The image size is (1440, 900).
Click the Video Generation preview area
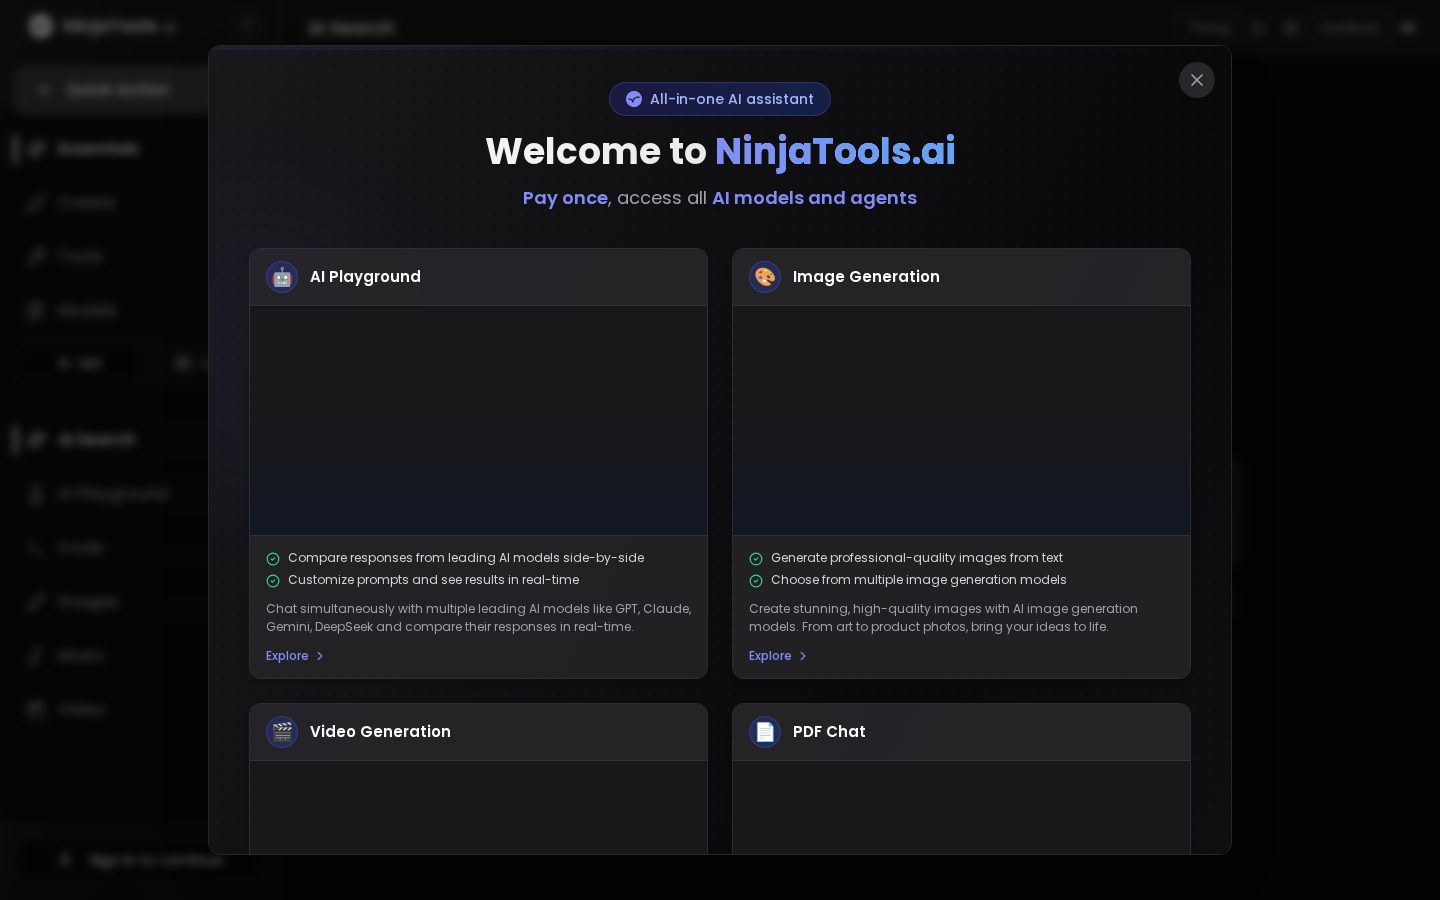478,807
